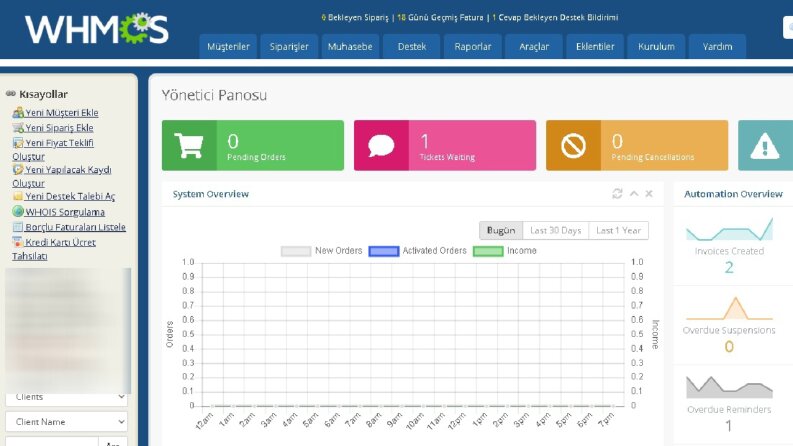Open the Tickets Waiting tile
793x446 pixels.
445,145
